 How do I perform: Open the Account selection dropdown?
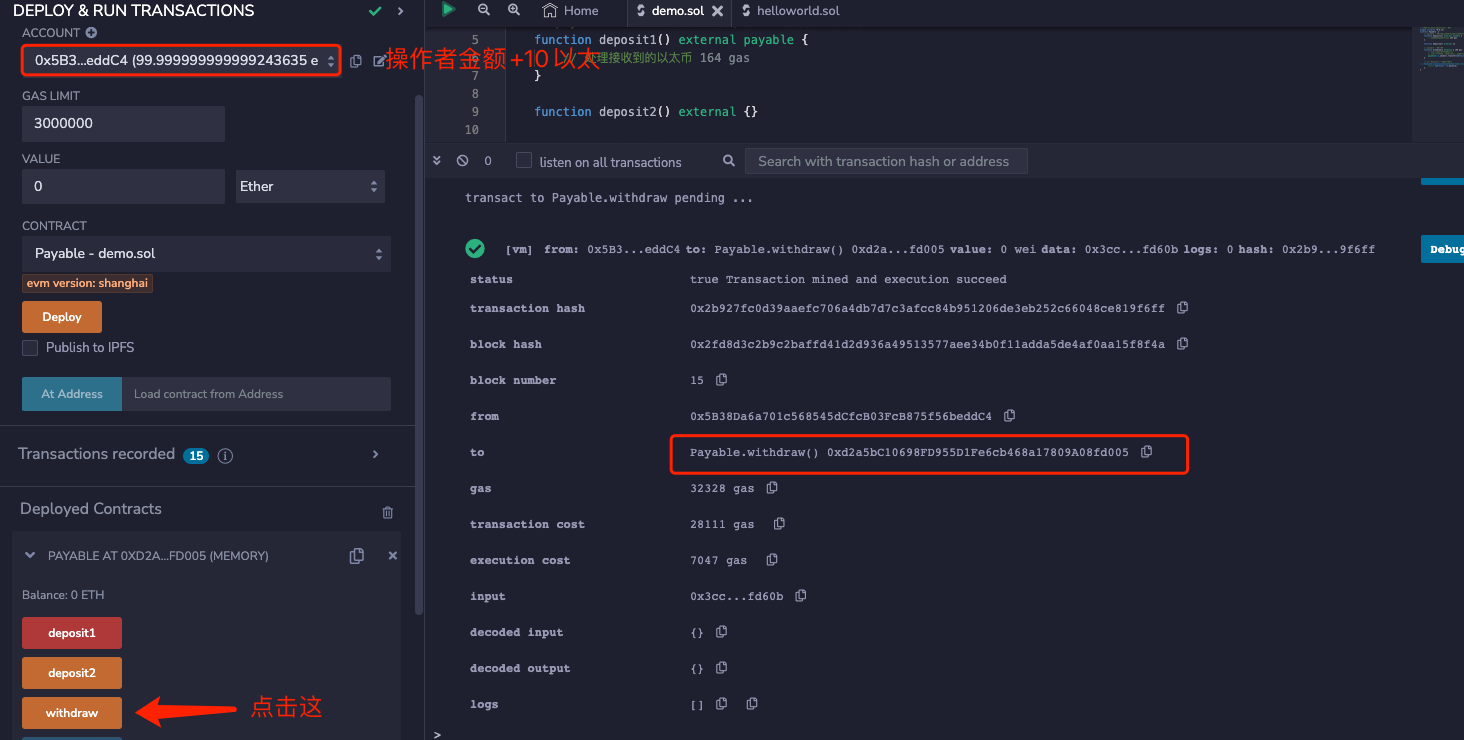181,61
